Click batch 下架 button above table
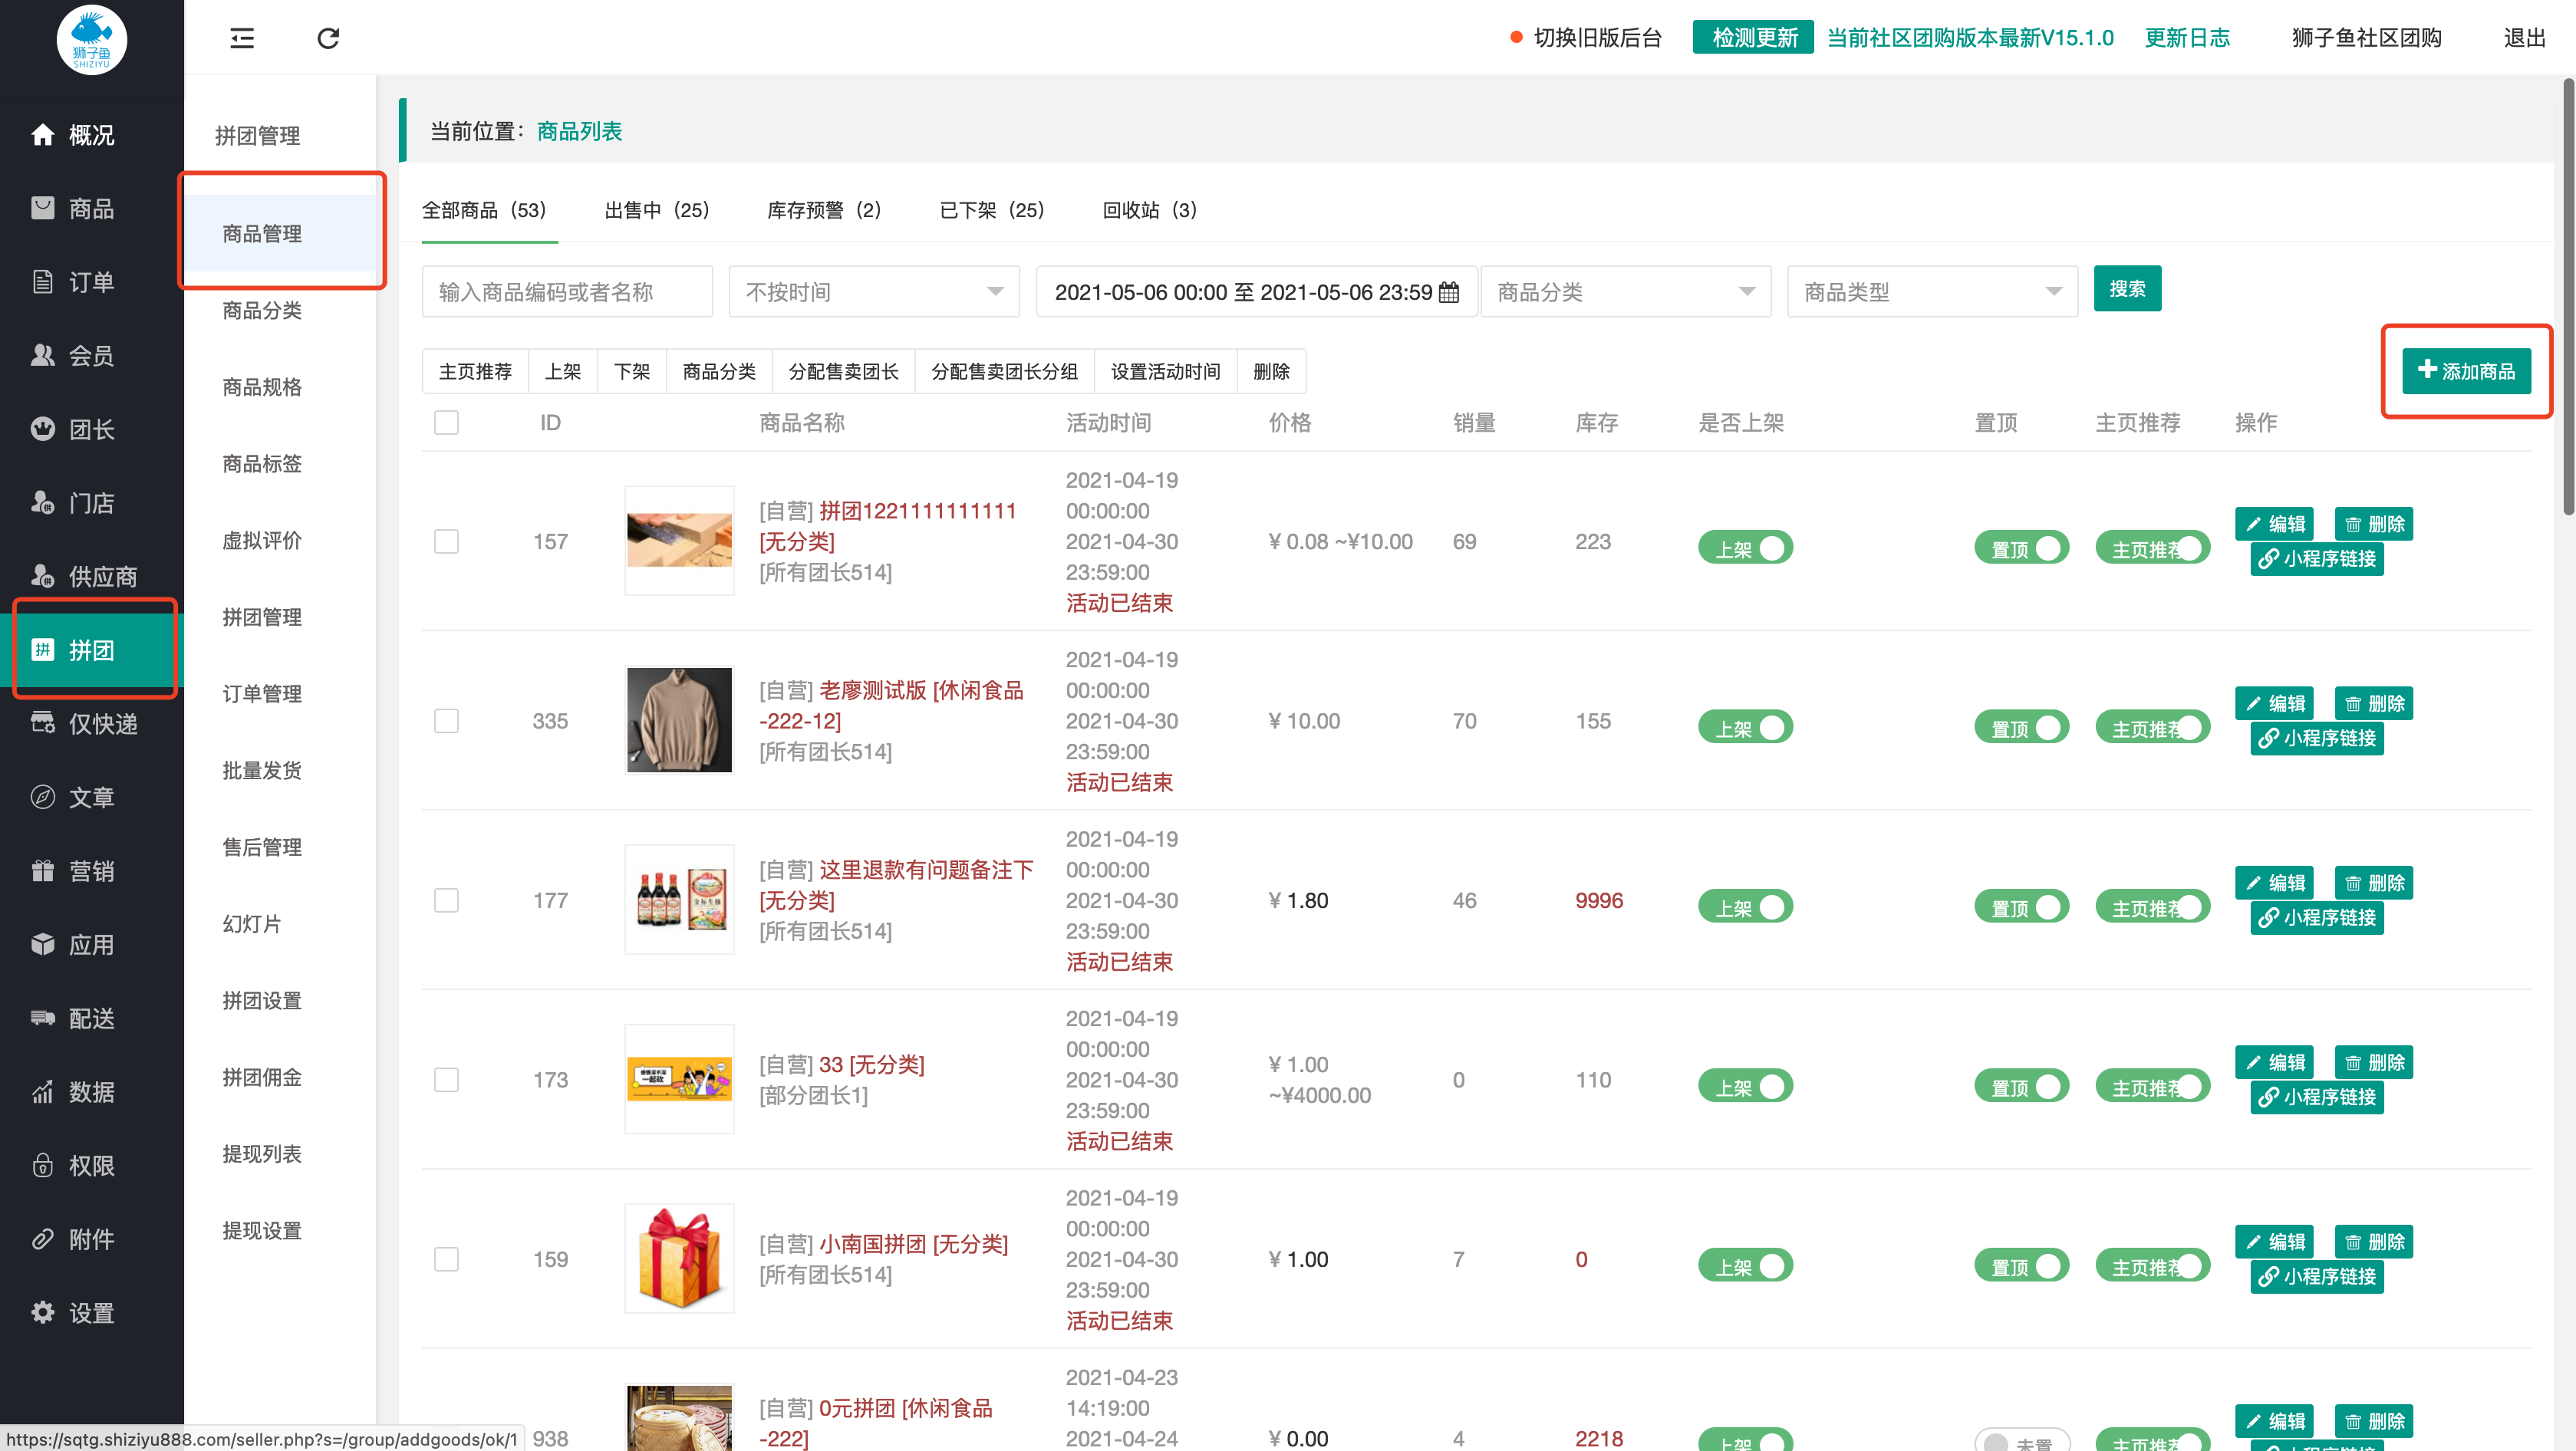The width and height of the screenshot is (2576, 1451). coord(631,371)
